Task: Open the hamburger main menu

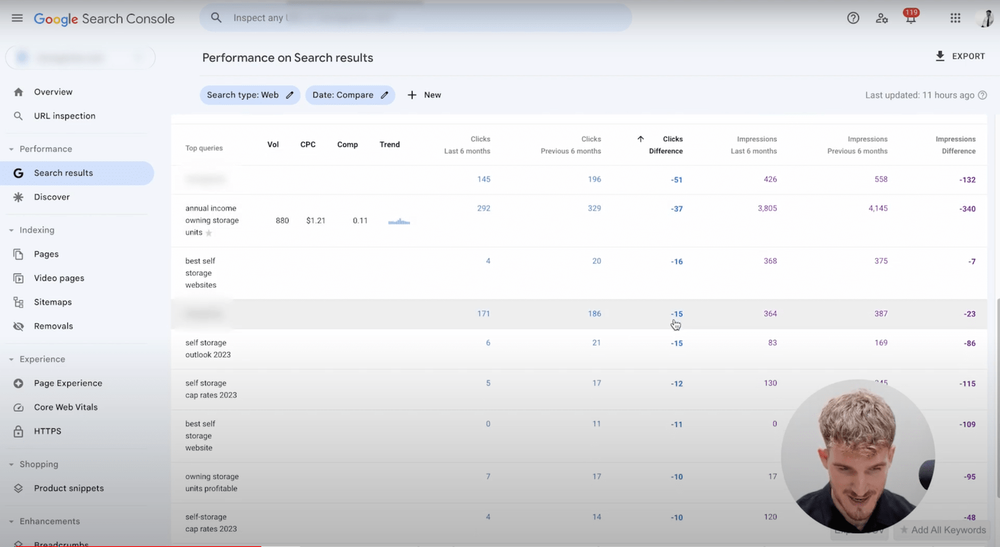Action: tap(17, 18)
